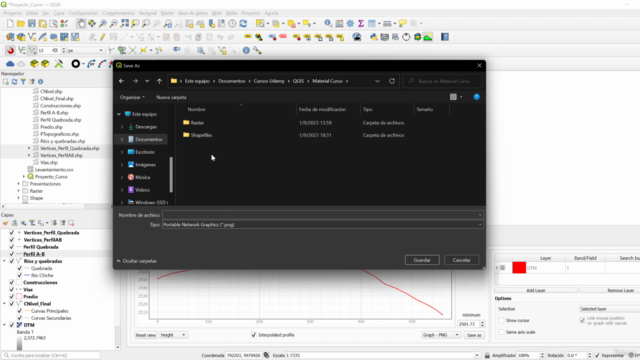Open project with the folder icon
This screenshot has width=640, height=360.
[21, 24]
